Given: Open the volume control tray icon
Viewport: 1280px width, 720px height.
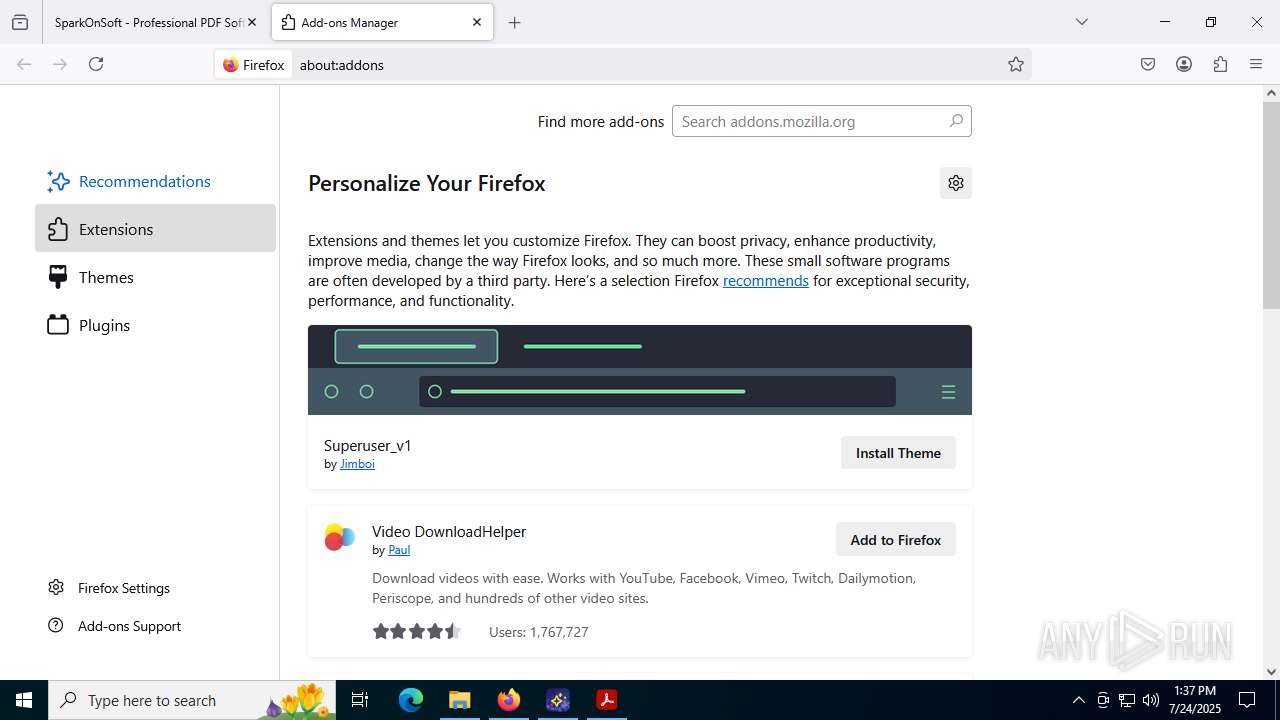Looking at the screenshot, I should (x=1150, y=700).
